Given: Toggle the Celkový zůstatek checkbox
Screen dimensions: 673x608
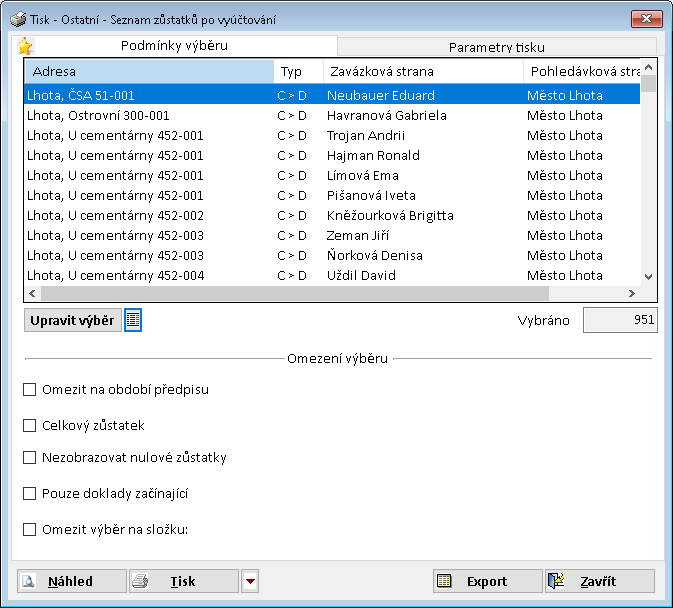Looking at the screenshot, I should [30, 425].
